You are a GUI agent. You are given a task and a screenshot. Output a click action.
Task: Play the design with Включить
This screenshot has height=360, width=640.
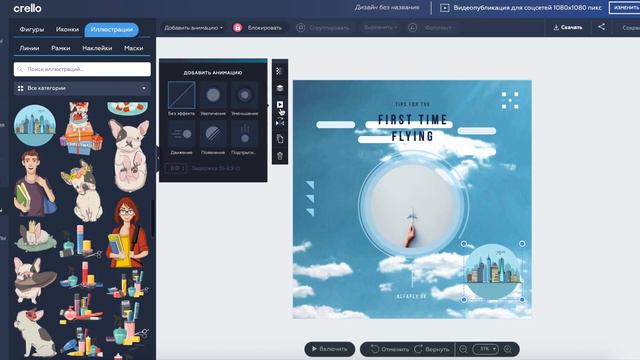330,349
